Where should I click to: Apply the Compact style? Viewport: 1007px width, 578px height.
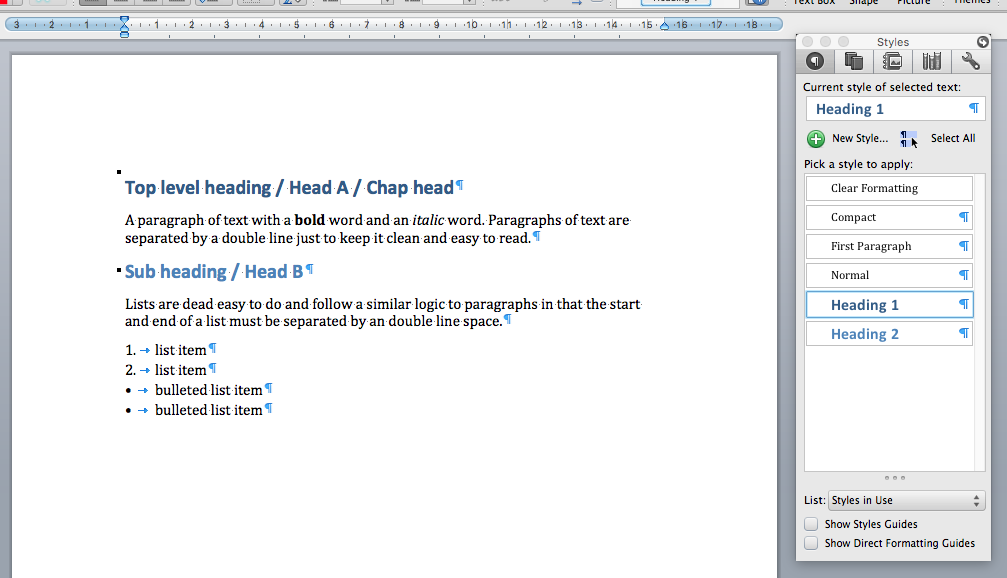click(889, 217)
